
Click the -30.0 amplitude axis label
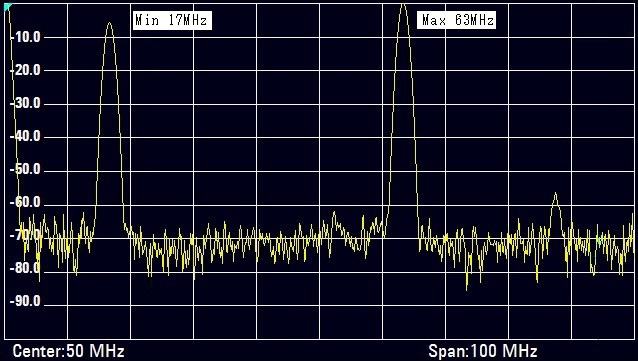(x=25, y=103)
